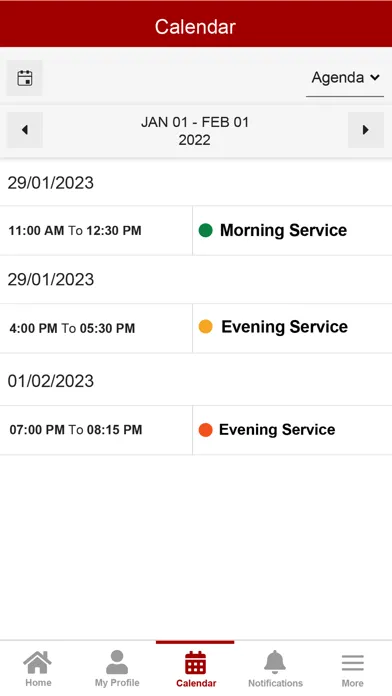The image size is (392, 696).
Task: Open the More hamburger menu
Action: pyautogui.click(x=352, y=663)
